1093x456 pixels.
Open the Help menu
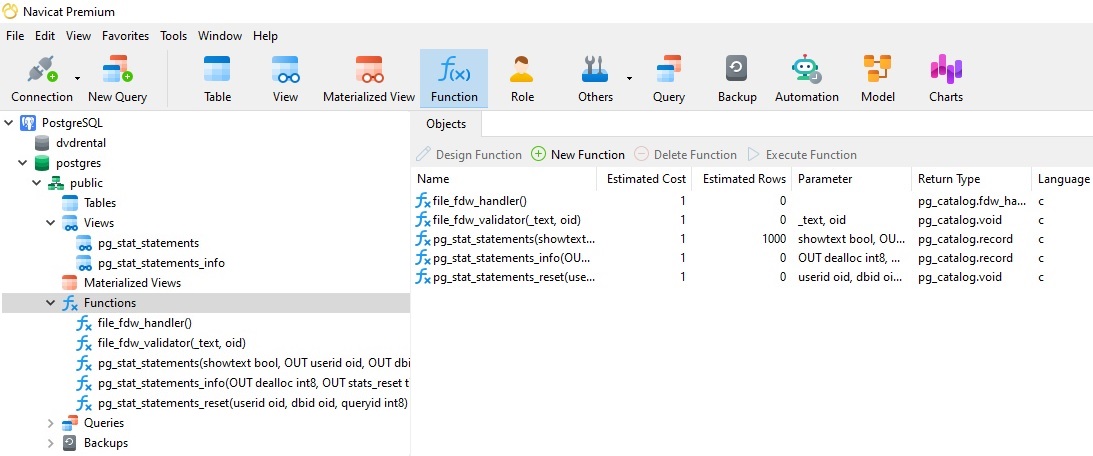coord(265,36)
